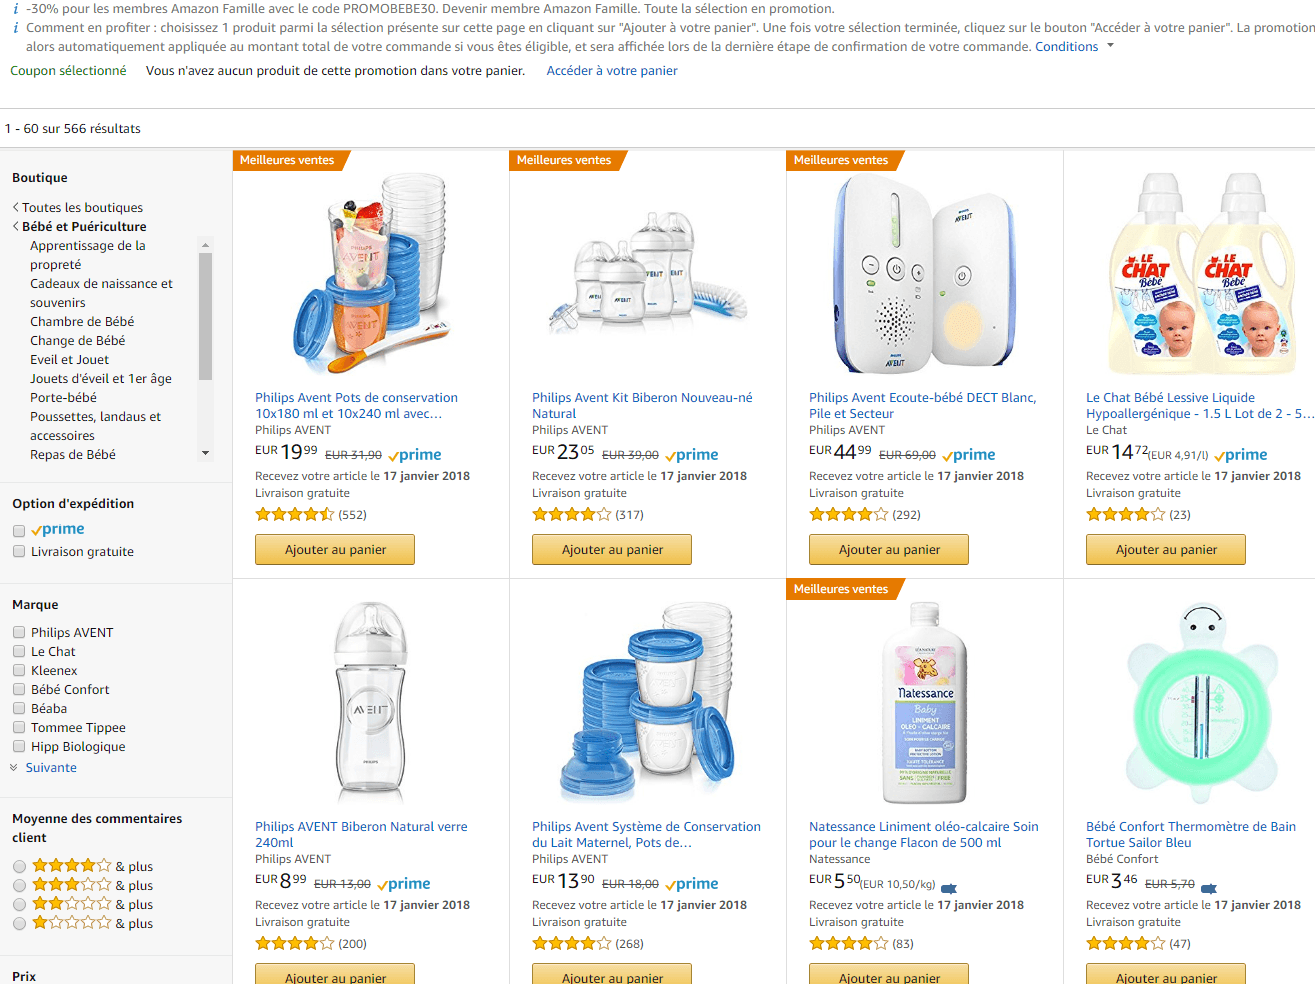Click the 4 stars & plus rating filter
The width and height of the screenshot is (1315, 984).
pos(20,867)
